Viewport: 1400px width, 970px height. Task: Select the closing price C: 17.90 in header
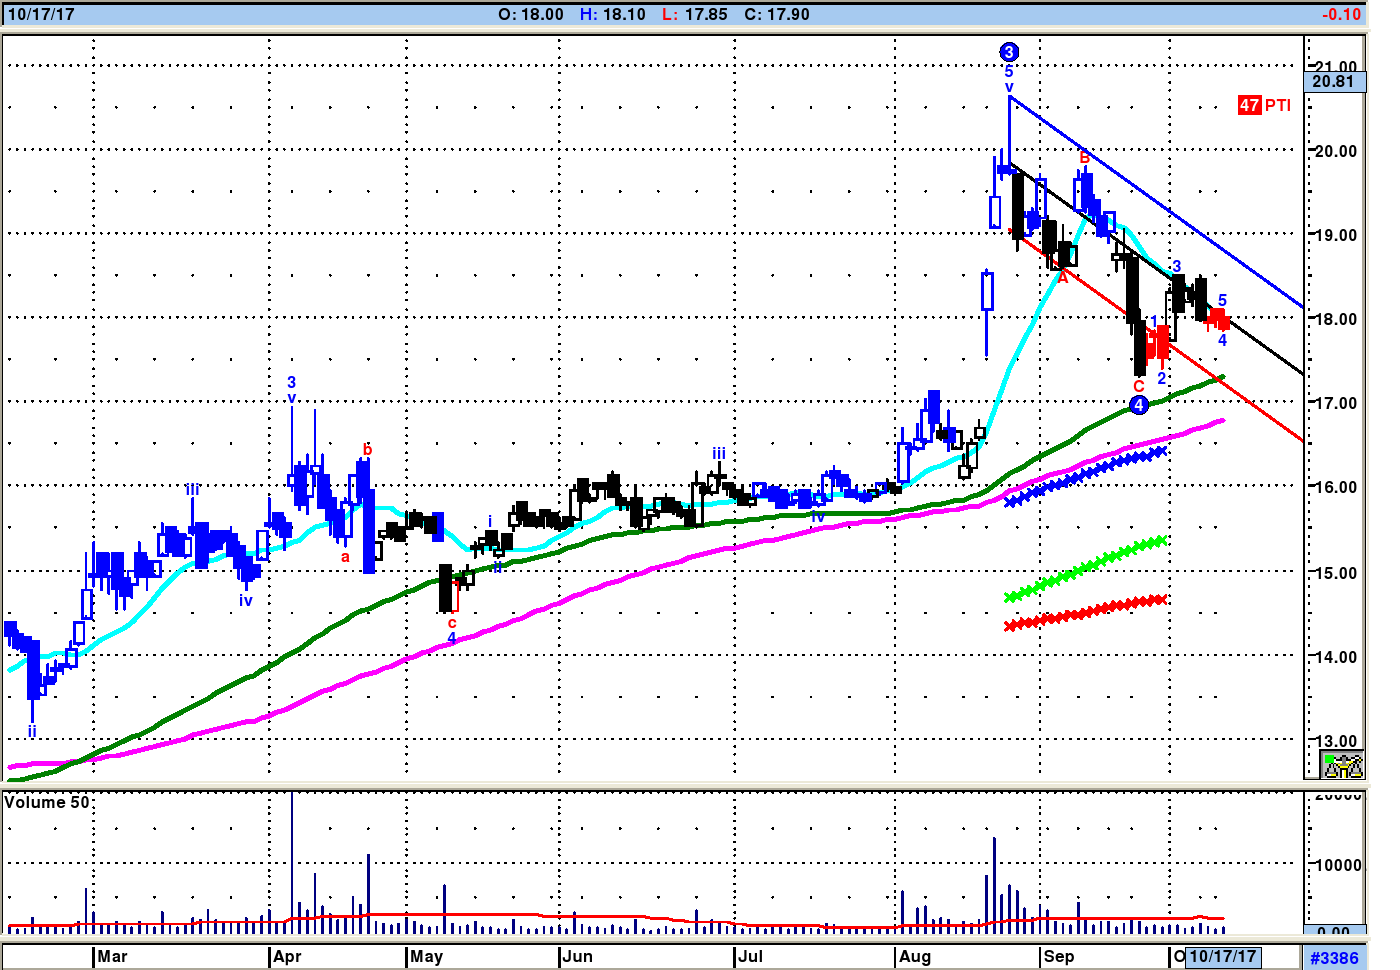pos(777,14)
